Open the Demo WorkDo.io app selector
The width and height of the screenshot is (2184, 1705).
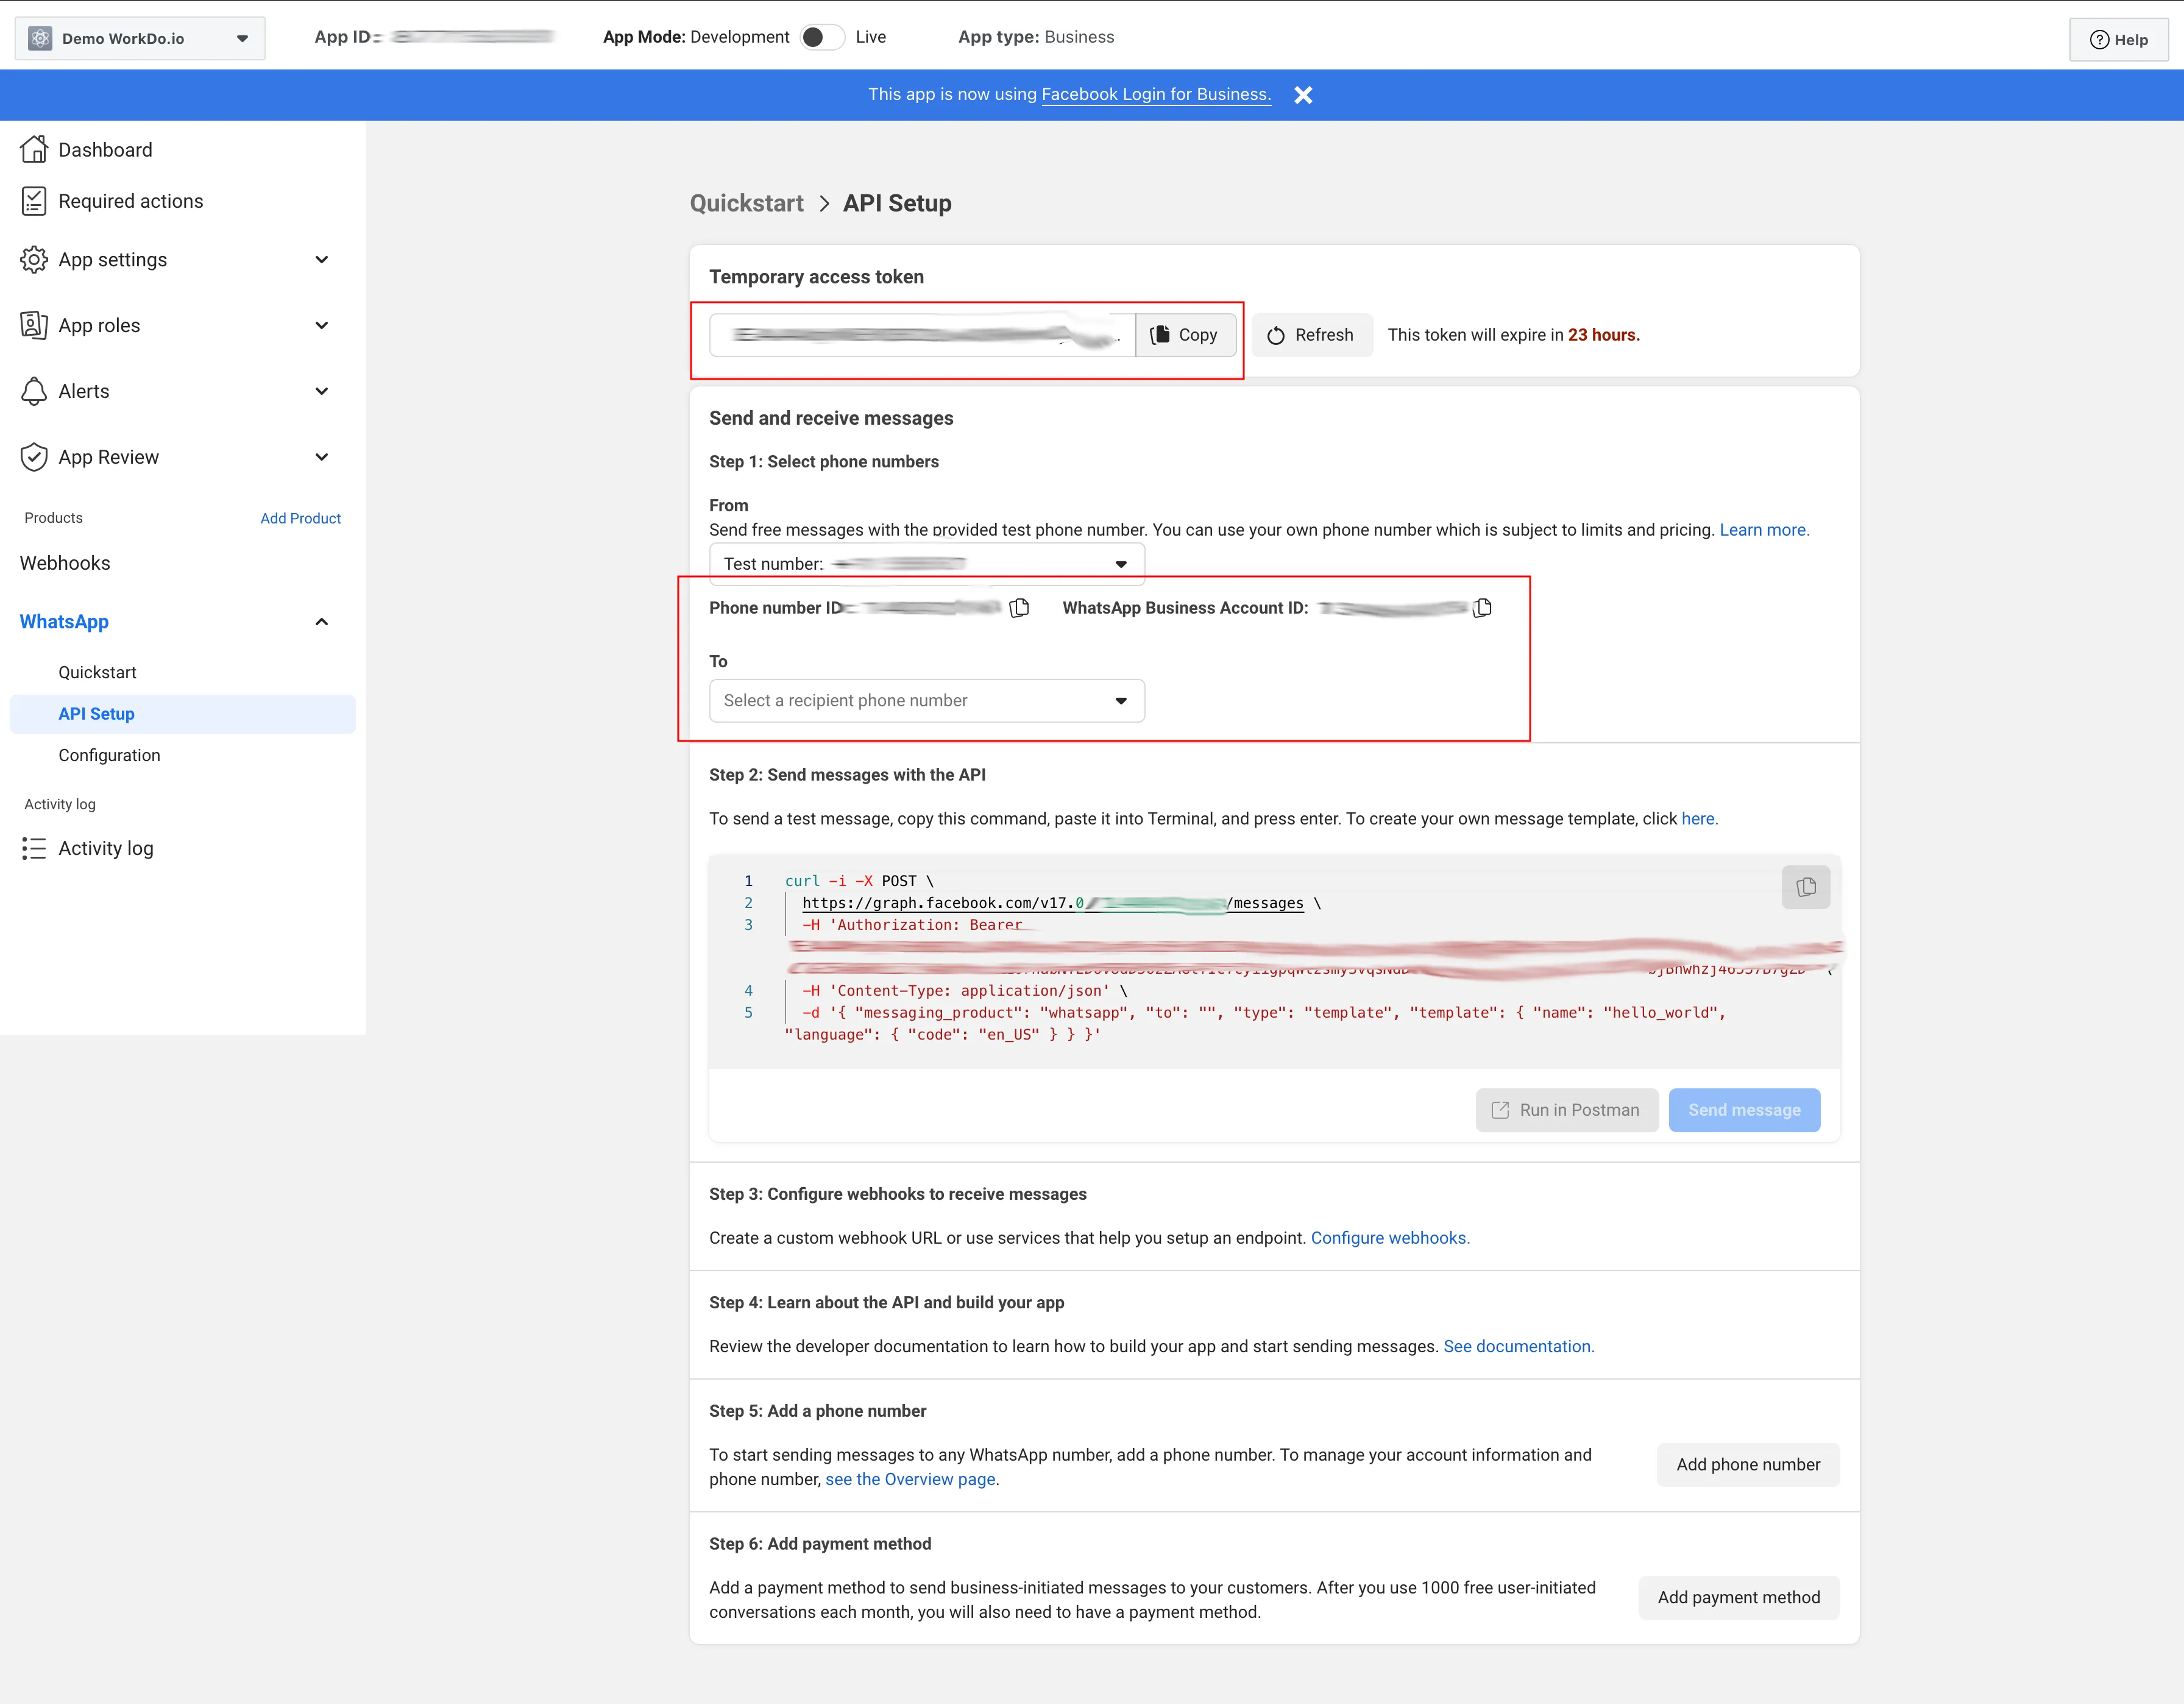[x=140, y=39]
